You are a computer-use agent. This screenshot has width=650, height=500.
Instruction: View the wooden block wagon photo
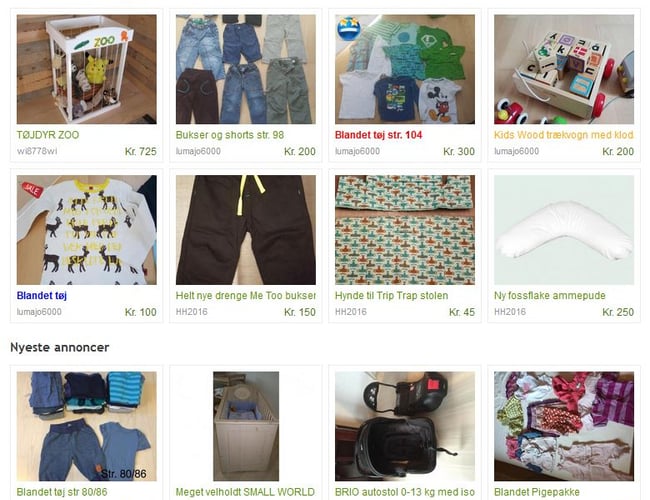pos(564,69)
